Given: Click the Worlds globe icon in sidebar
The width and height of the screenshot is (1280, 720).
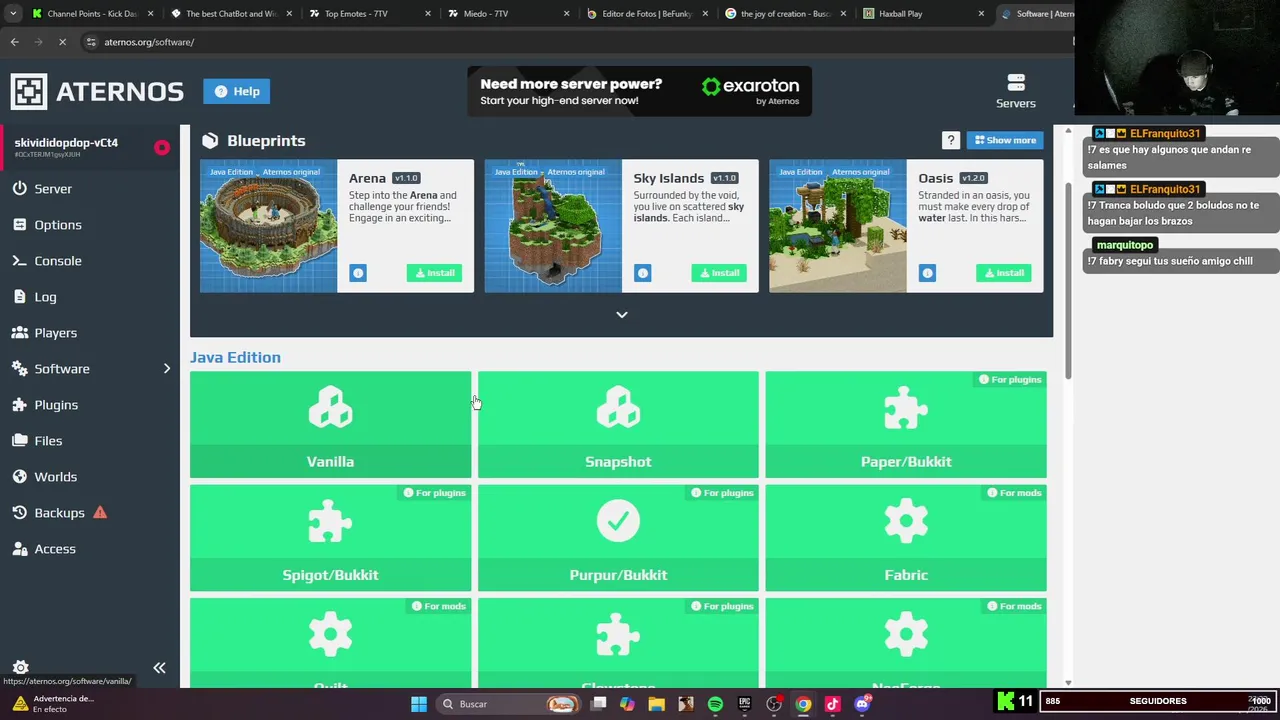Looking at the screenshot, I should 20,477.
